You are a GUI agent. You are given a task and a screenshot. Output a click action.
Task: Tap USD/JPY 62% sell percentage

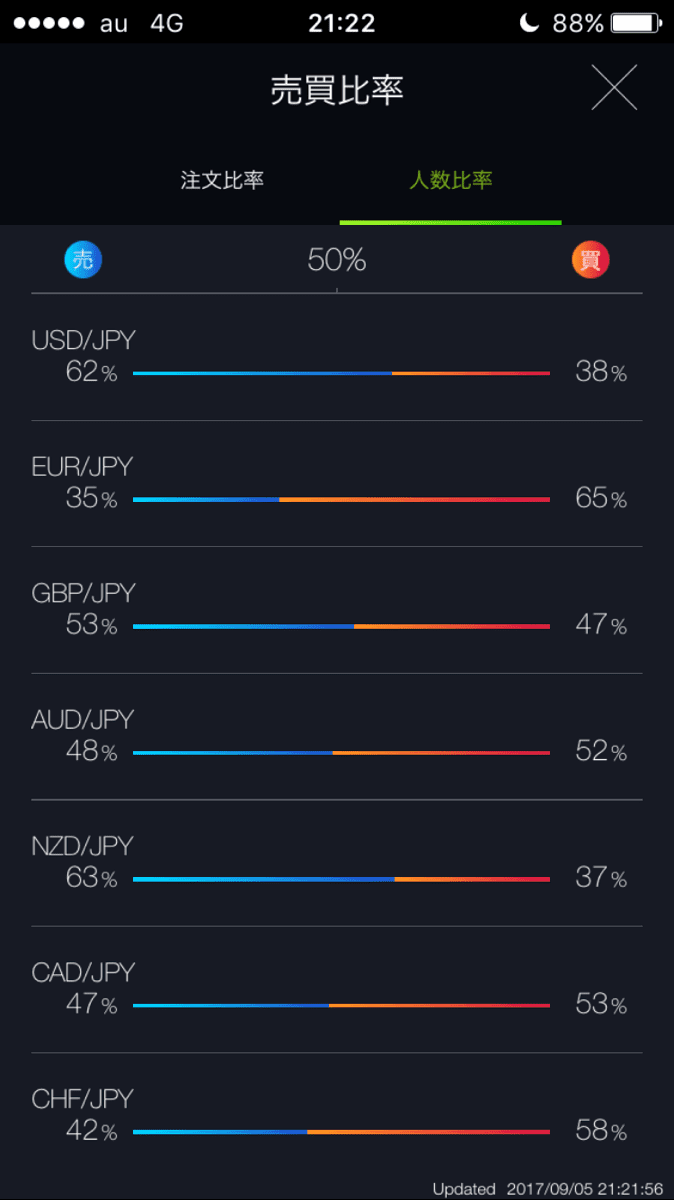(91, 372)
